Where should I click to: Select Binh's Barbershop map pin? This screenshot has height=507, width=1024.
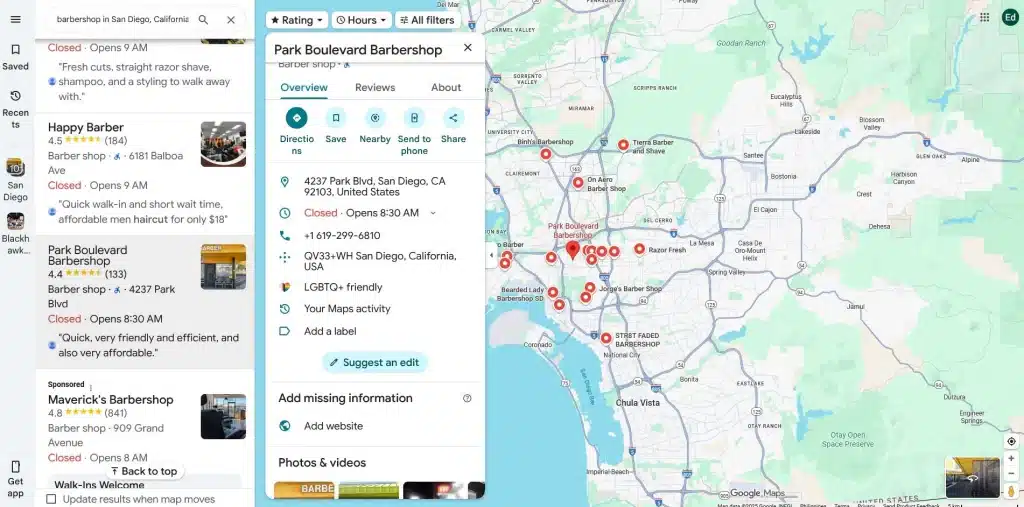545,154
